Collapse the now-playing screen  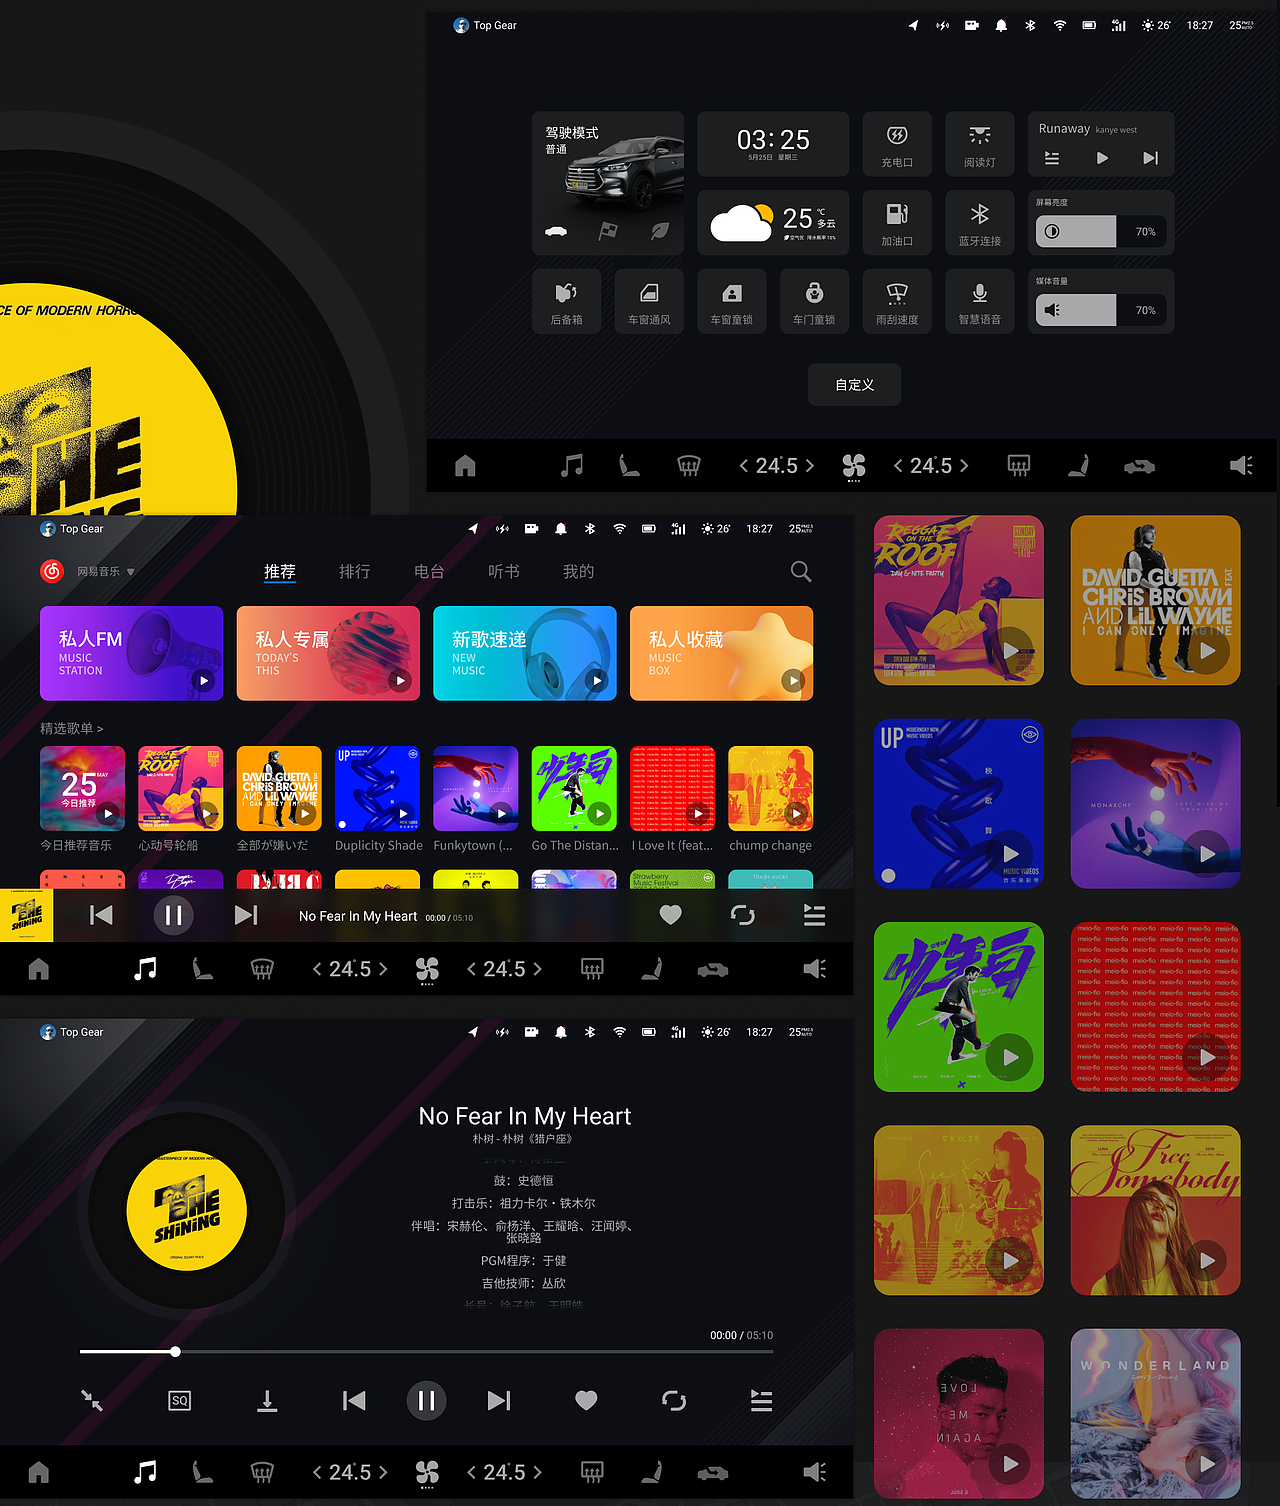pyautogui.click(x=92, y=1401)
